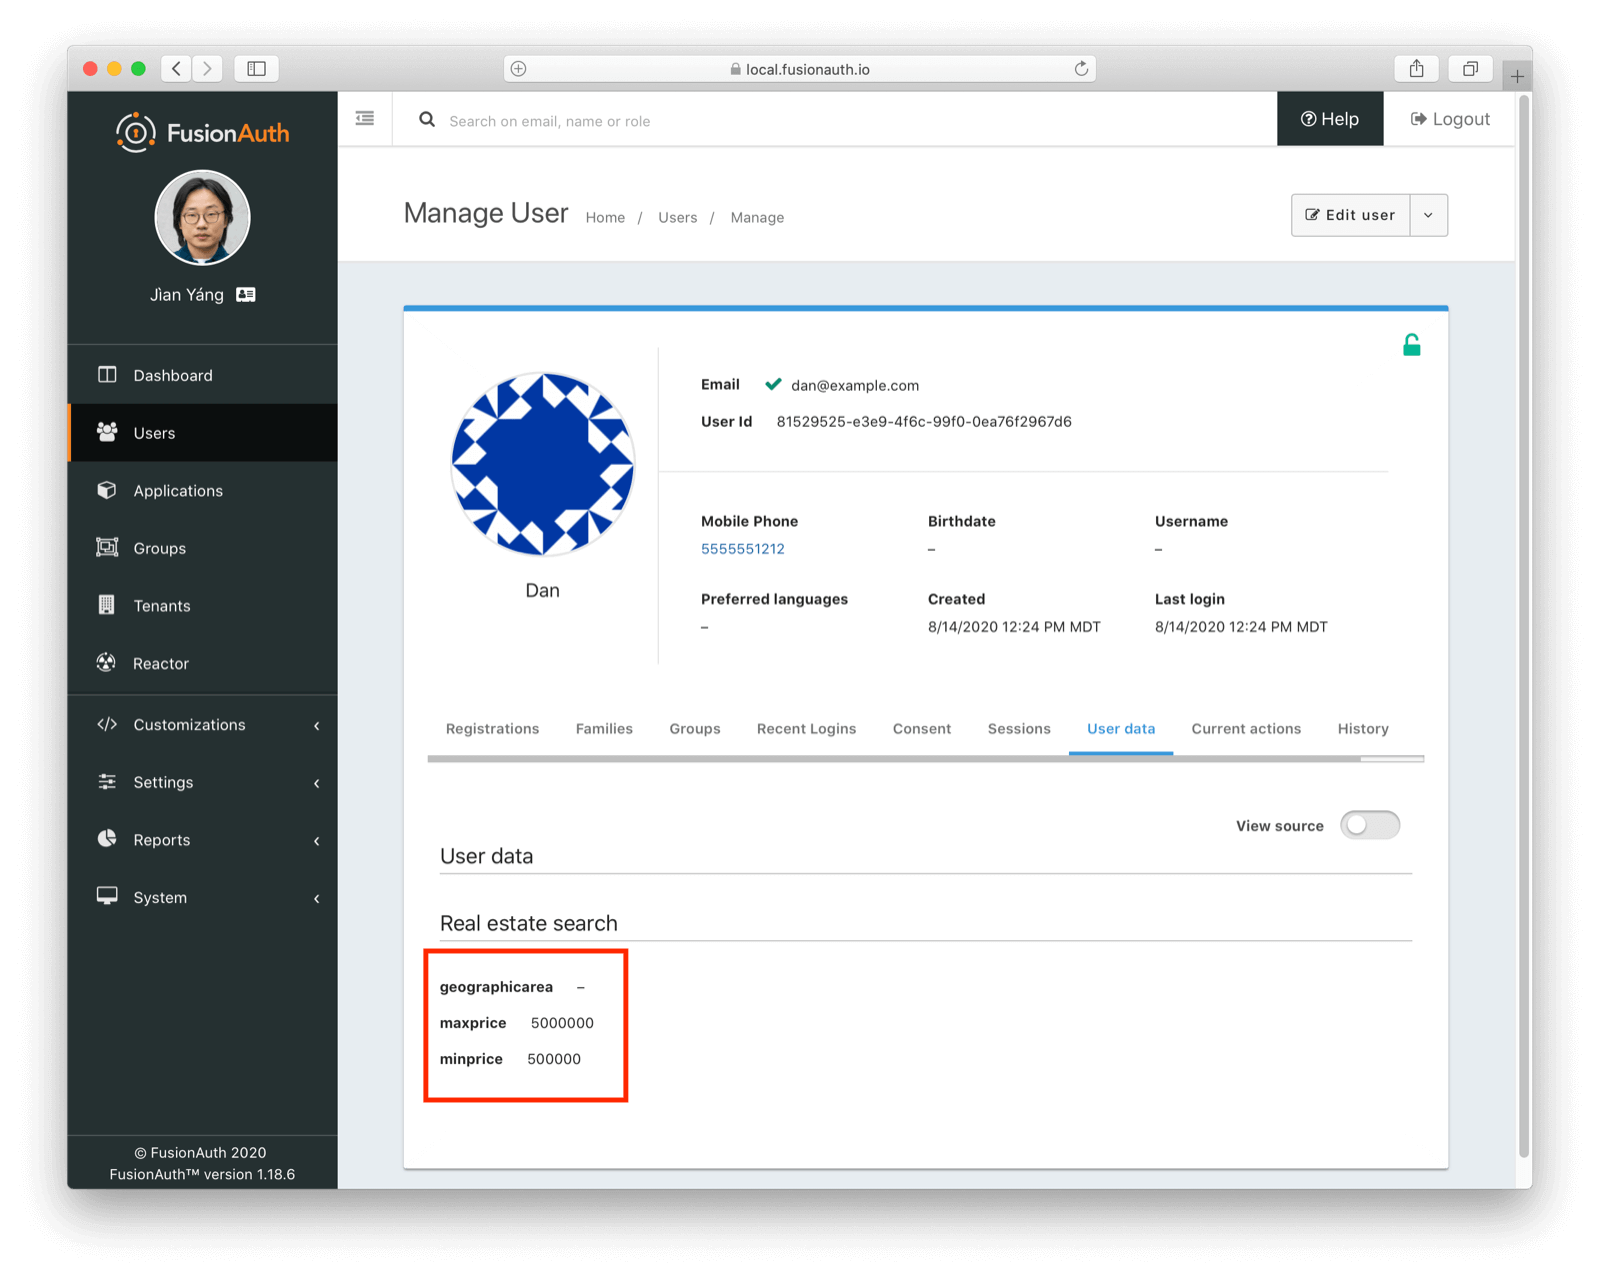Switch to the Consent tab
The height and width of the screenshot is (1278, 1600).
(x=922, y=729)
